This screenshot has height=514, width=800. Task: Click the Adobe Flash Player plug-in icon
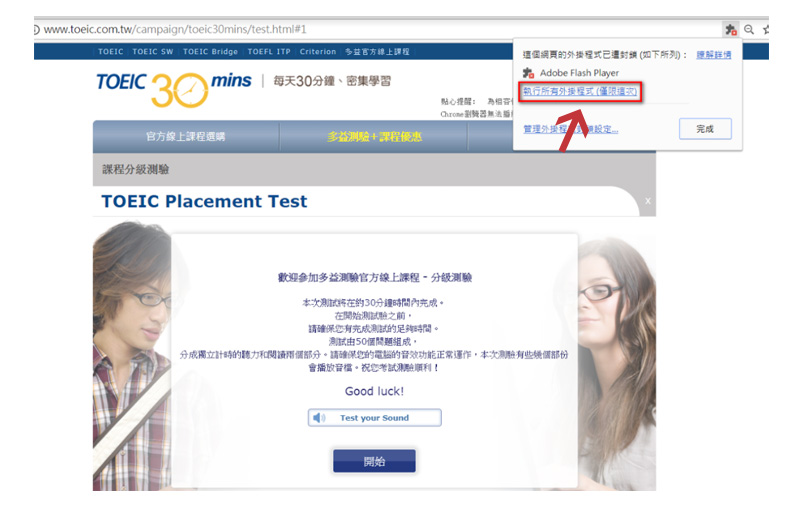528,73
